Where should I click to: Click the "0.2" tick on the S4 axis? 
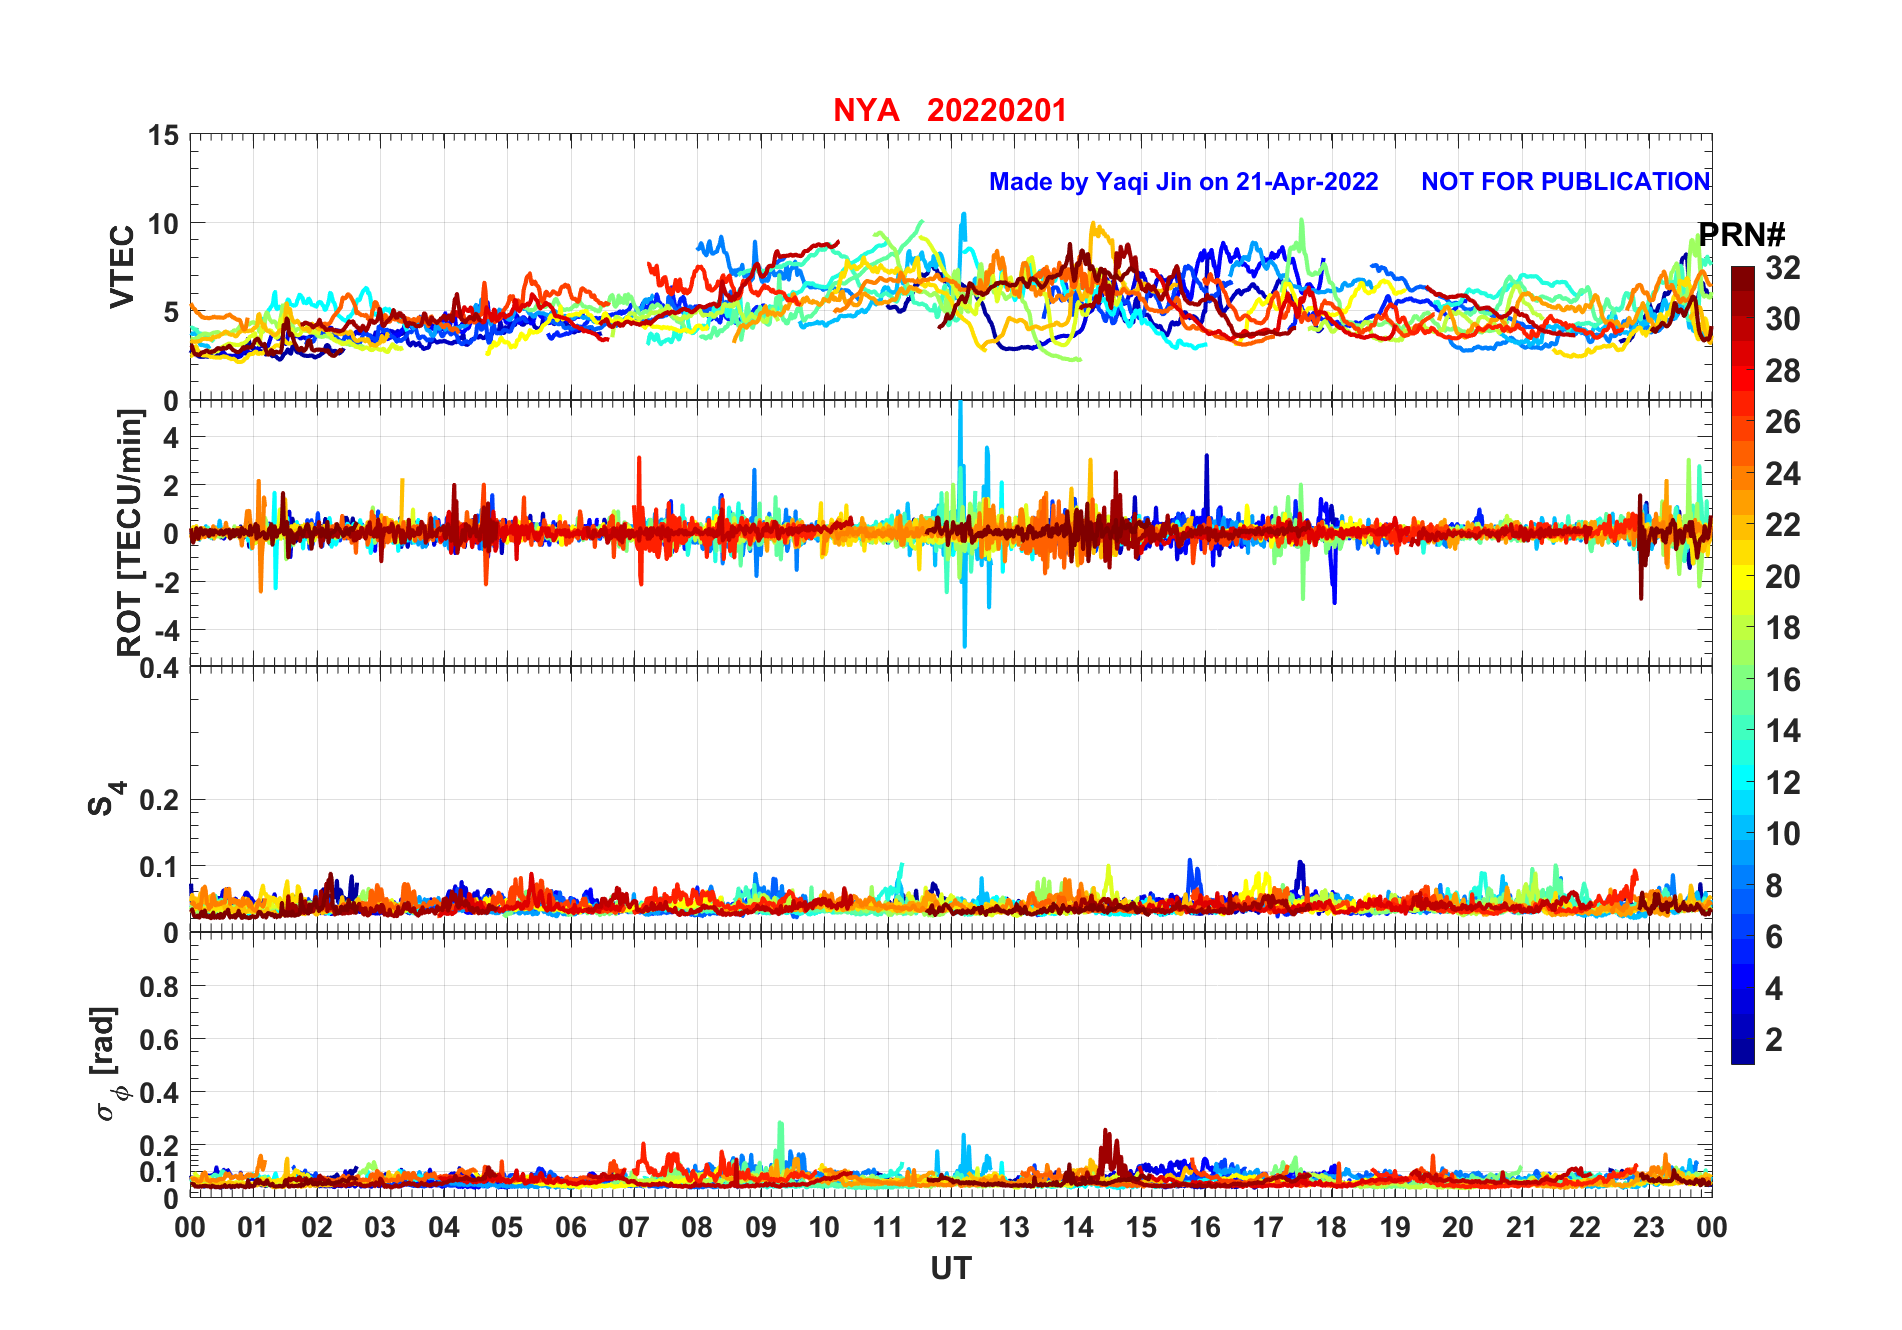tap(160, 800)
